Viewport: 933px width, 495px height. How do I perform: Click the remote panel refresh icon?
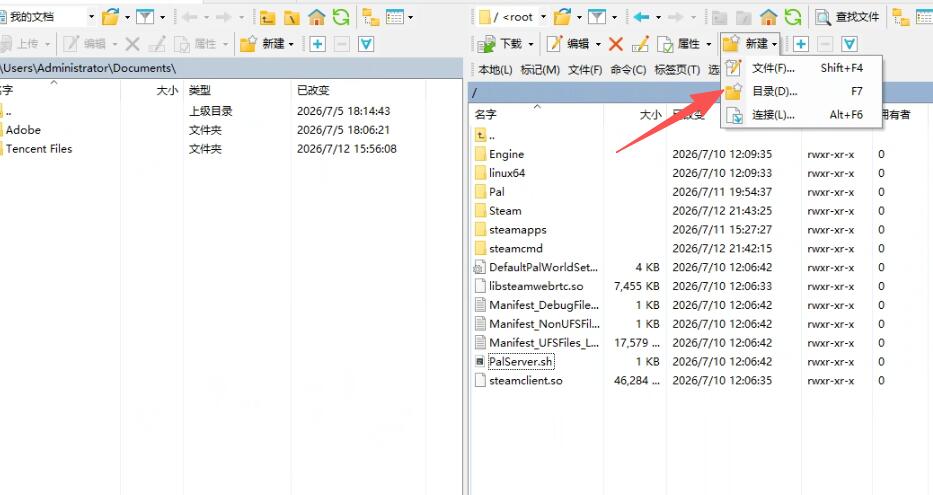(x=793, y=17)
